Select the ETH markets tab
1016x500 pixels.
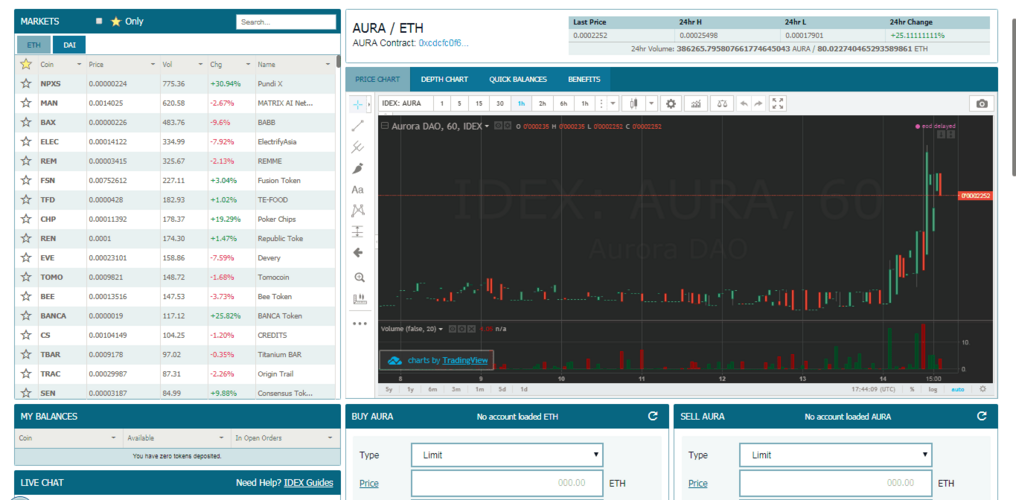click(34, 45)
